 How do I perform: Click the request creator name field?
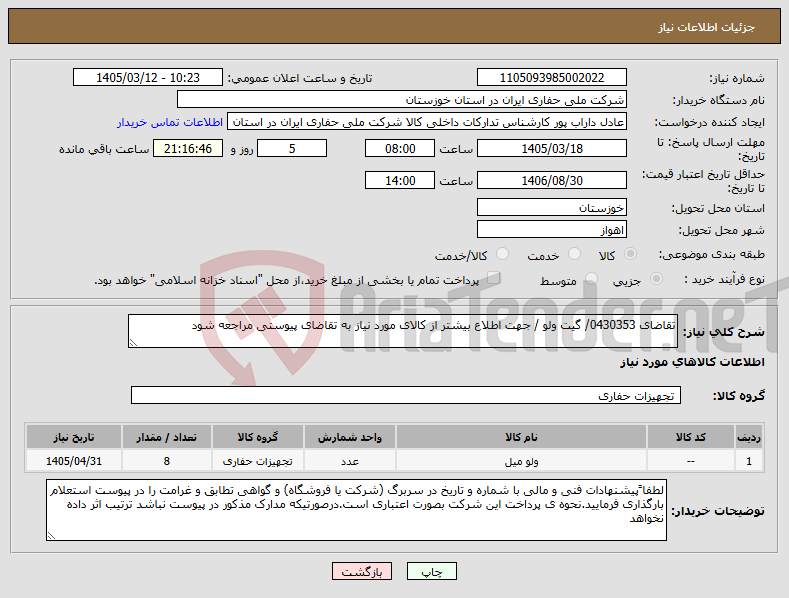[x=427, y=122]
